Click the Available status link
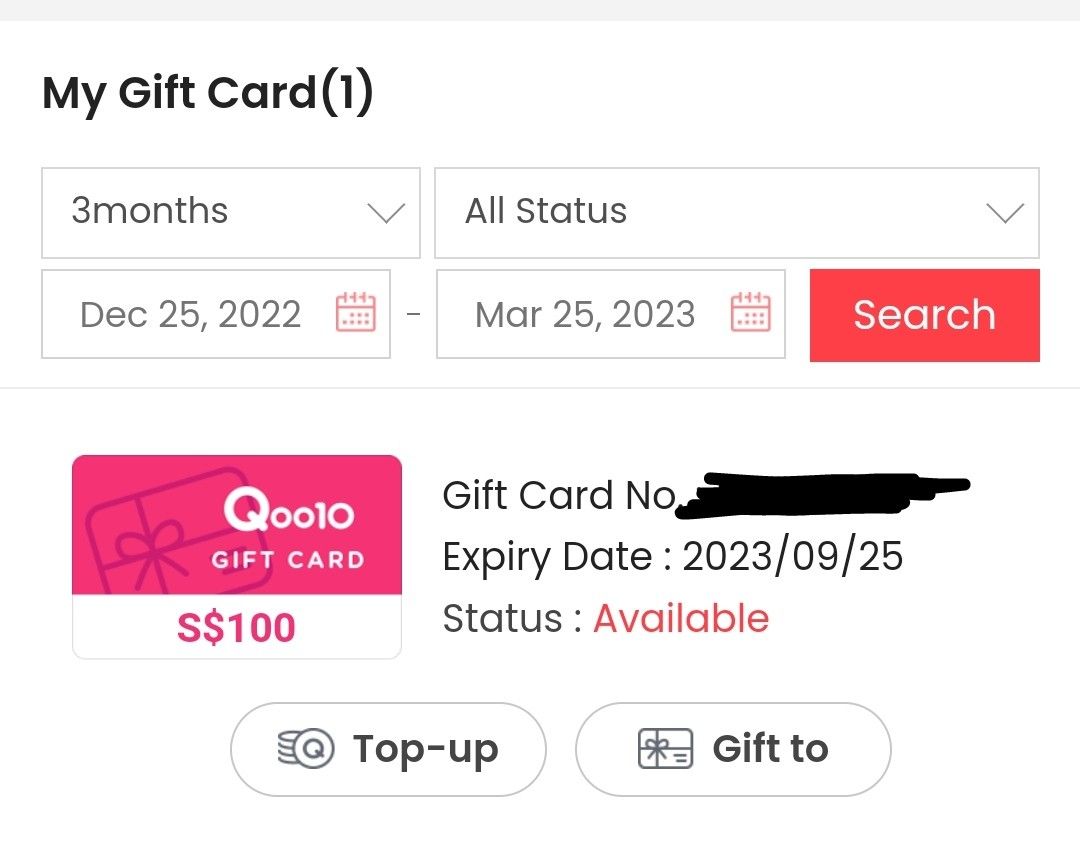Viewport: 1080px width, 855px height. (680, 618)
